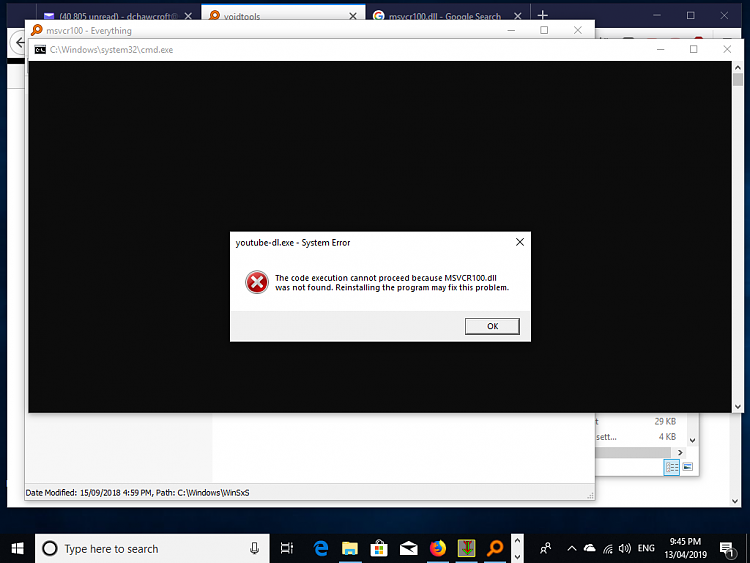The height and width of the screenshot is (563, 750).
Task: Open the Action Center notifications icon
Action: (727, 549)
